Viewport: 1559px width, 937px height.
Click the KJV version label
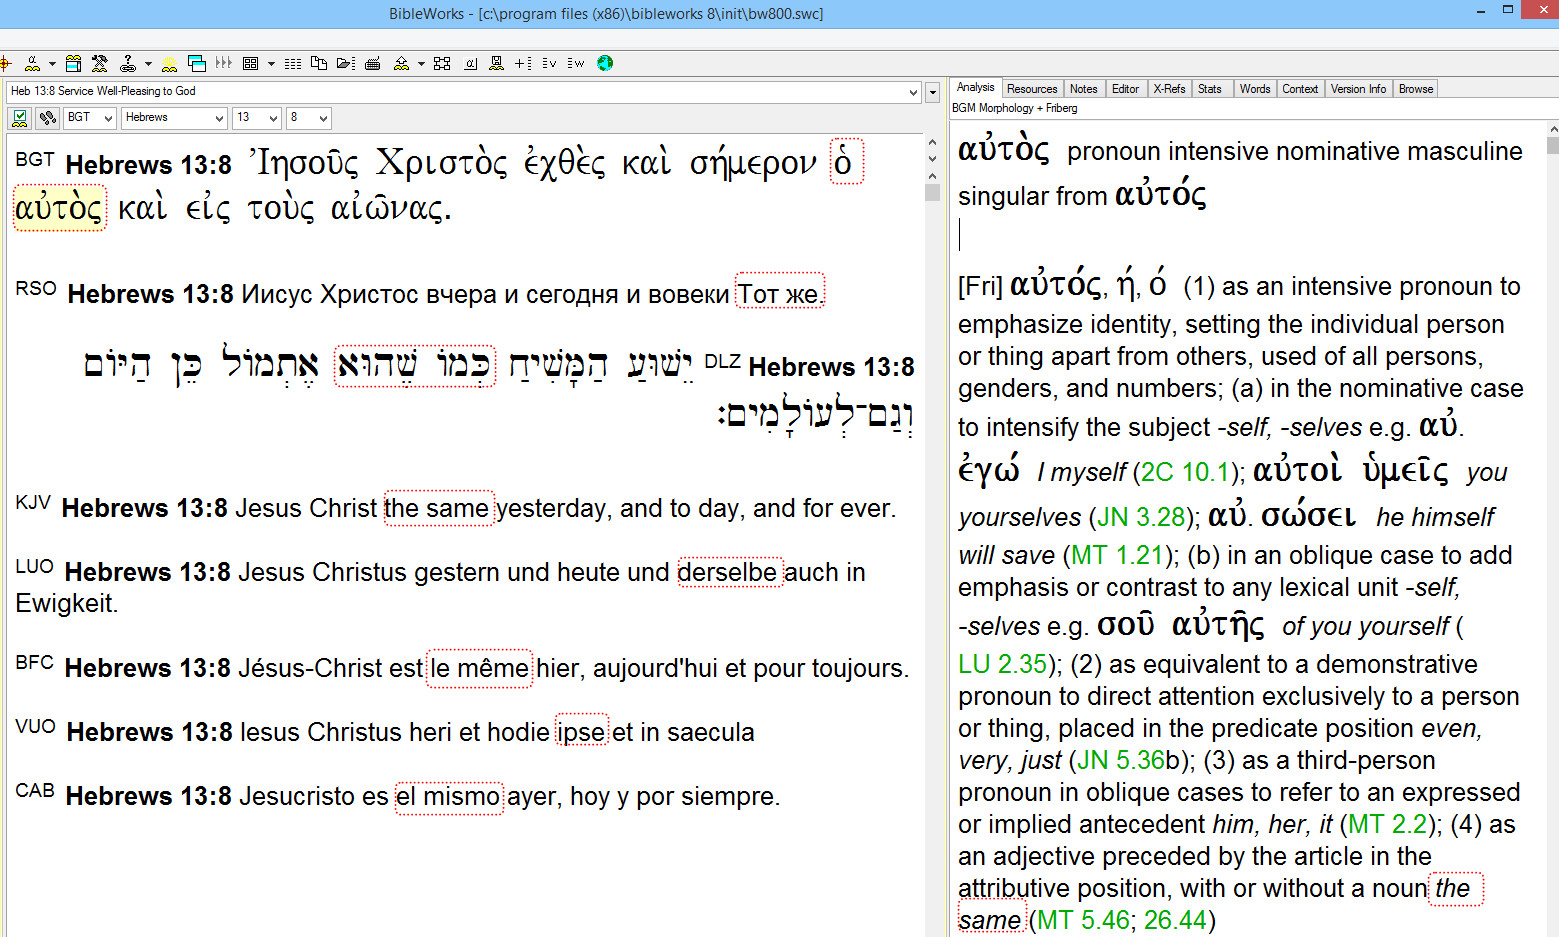(x=33, y=503)
